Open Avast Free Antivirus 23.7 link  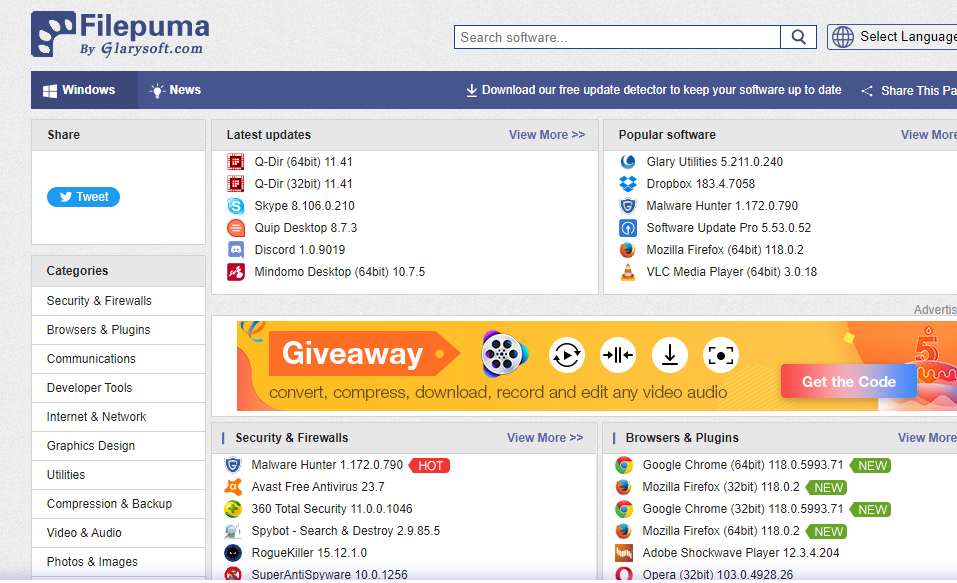click(x=318, y=487)
